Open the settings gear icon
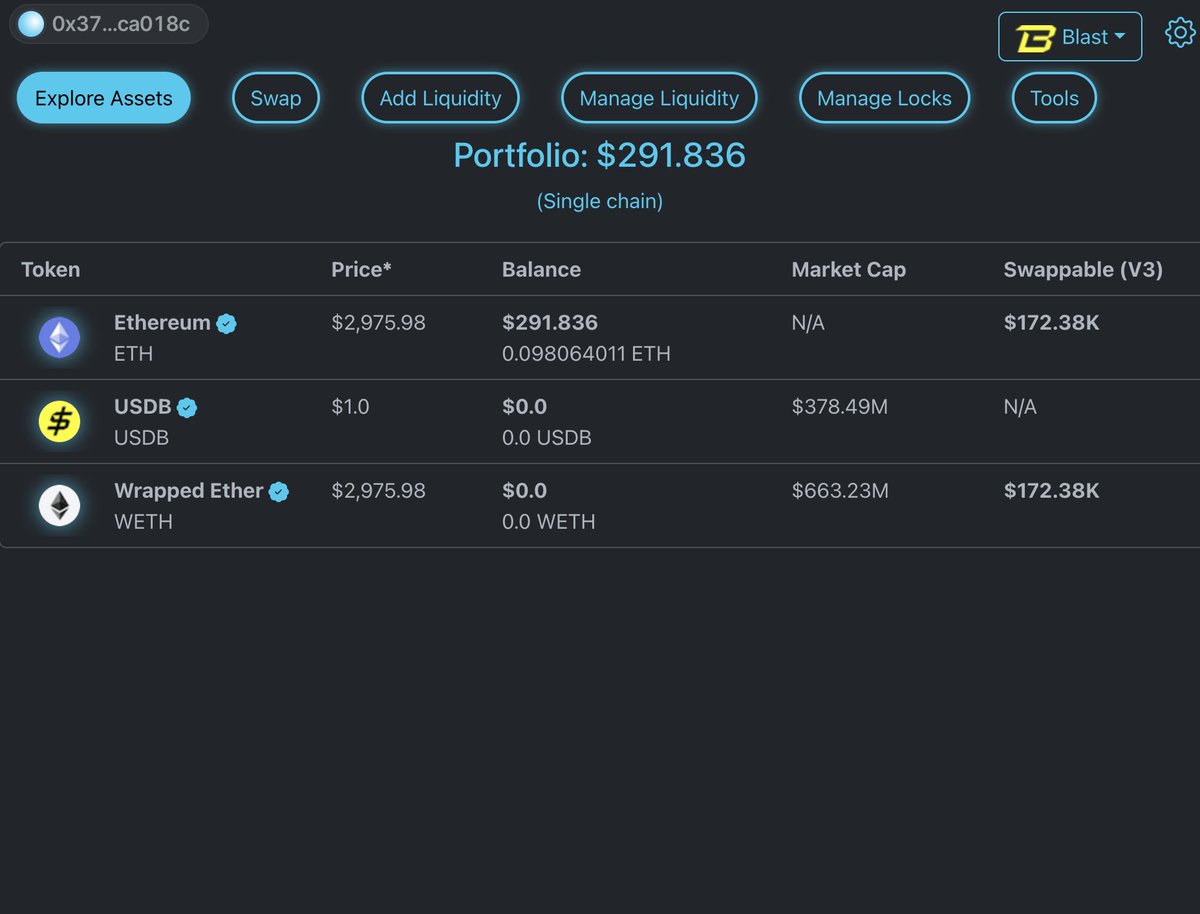1200x914 pixels. 1180,34
